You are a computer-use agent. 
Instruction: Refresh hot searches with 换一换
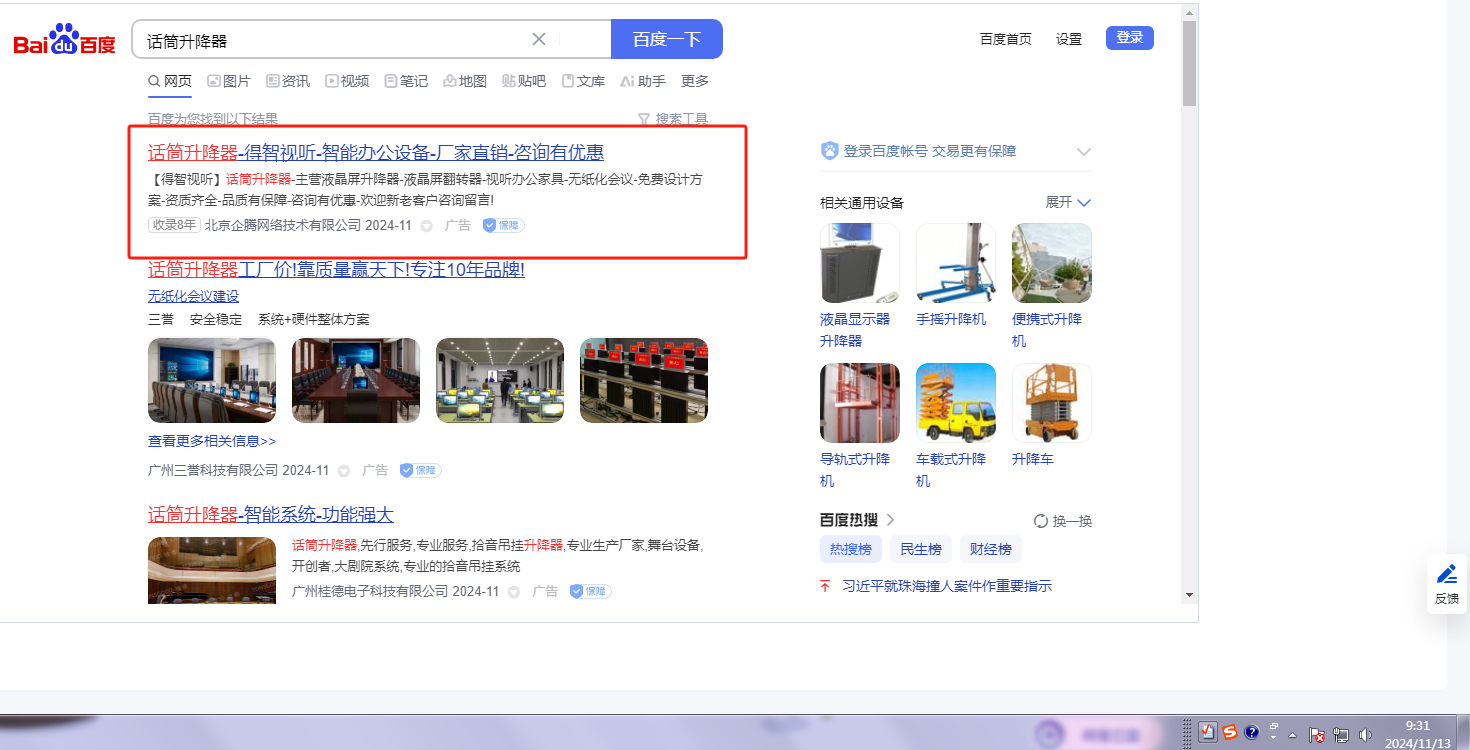pos(1063,521)
